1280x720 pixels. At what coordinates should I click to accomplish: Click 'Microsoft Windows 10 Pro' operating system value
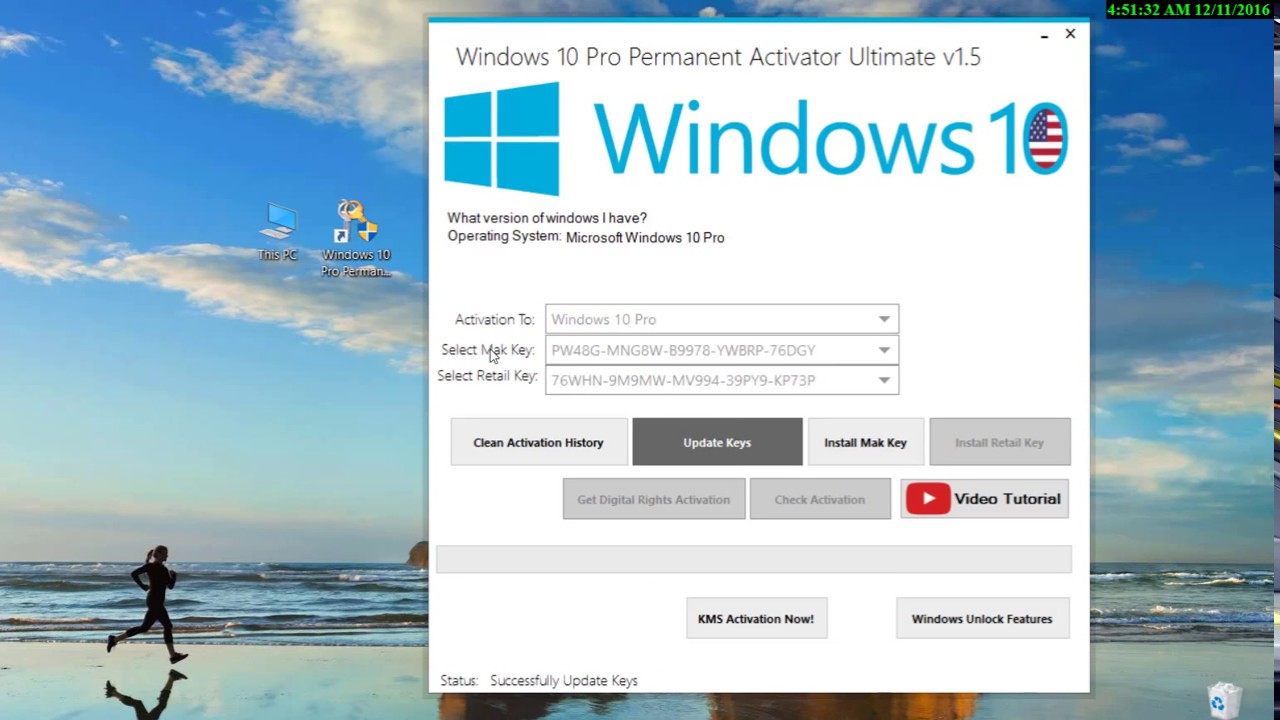click(645, 238)
